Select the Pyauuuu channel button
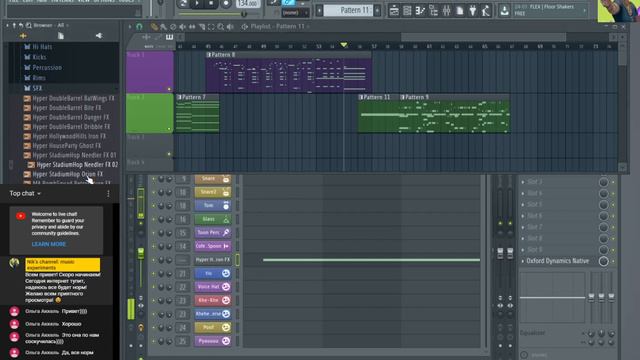 pyautogui.click(x=213, y=341)
